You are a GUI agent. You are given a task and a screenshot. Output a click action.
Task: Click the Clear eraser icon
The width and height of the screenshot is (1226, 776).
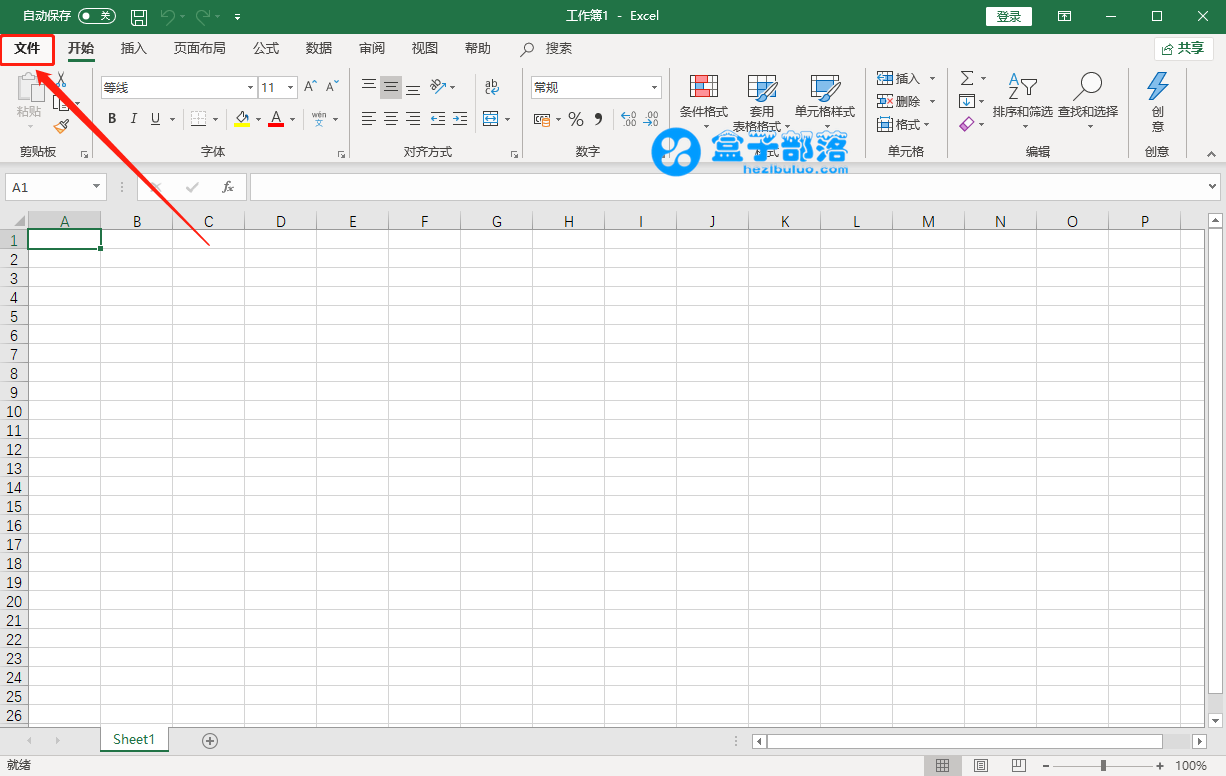(x=966, y=124)
